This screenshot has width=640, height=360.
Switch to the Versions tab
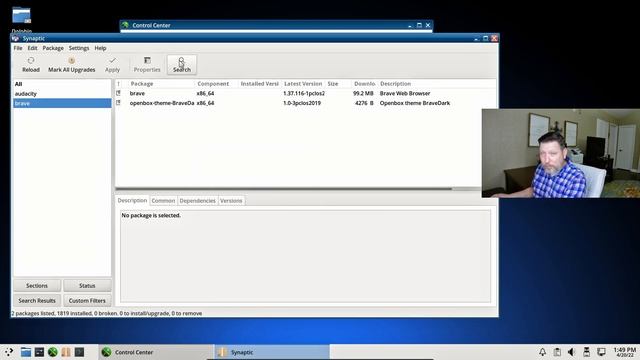(x=231, y=201)
